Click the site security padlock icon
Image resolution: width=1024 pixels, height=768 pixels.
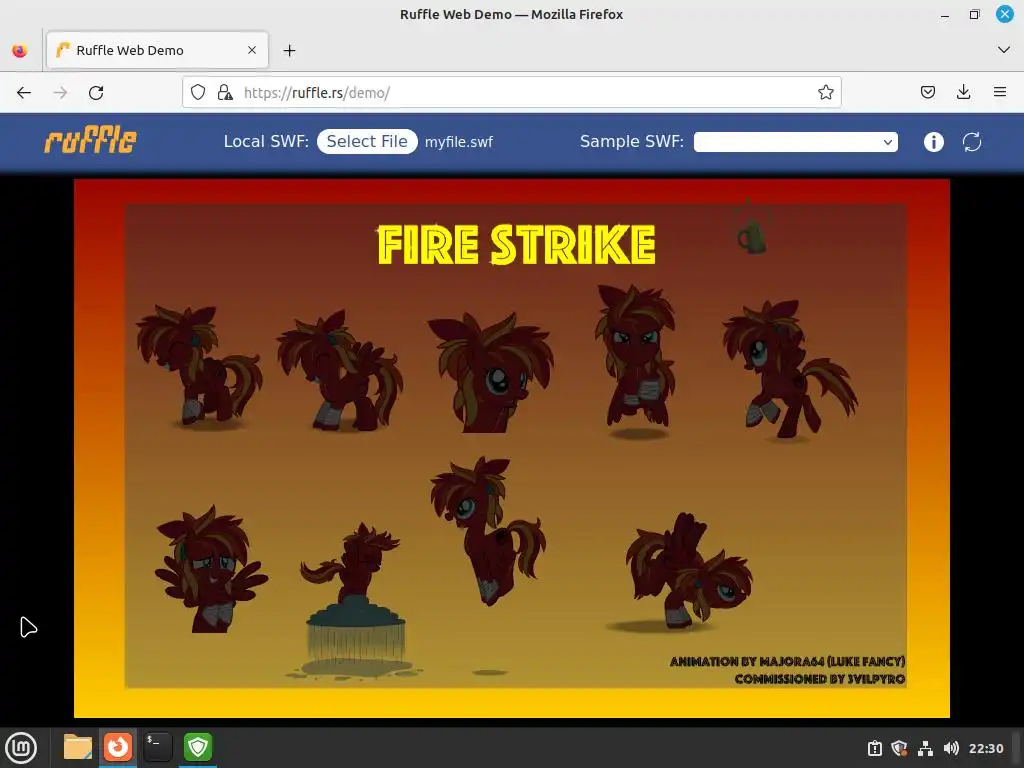225,93
